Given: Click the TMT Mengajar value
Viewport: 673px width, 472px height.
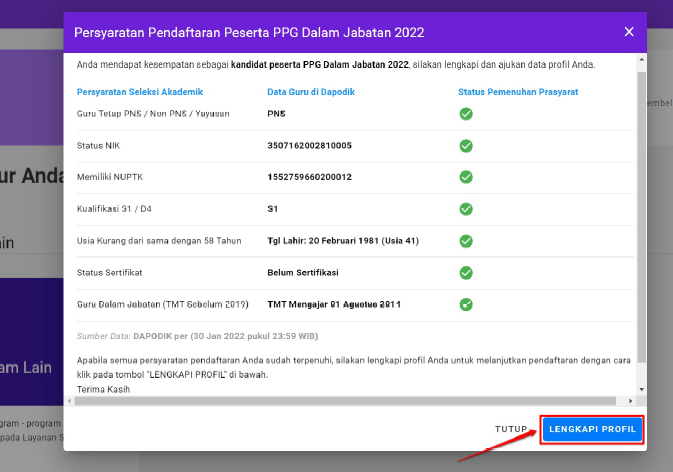Looking at the screenshot, I should point(334,304).
